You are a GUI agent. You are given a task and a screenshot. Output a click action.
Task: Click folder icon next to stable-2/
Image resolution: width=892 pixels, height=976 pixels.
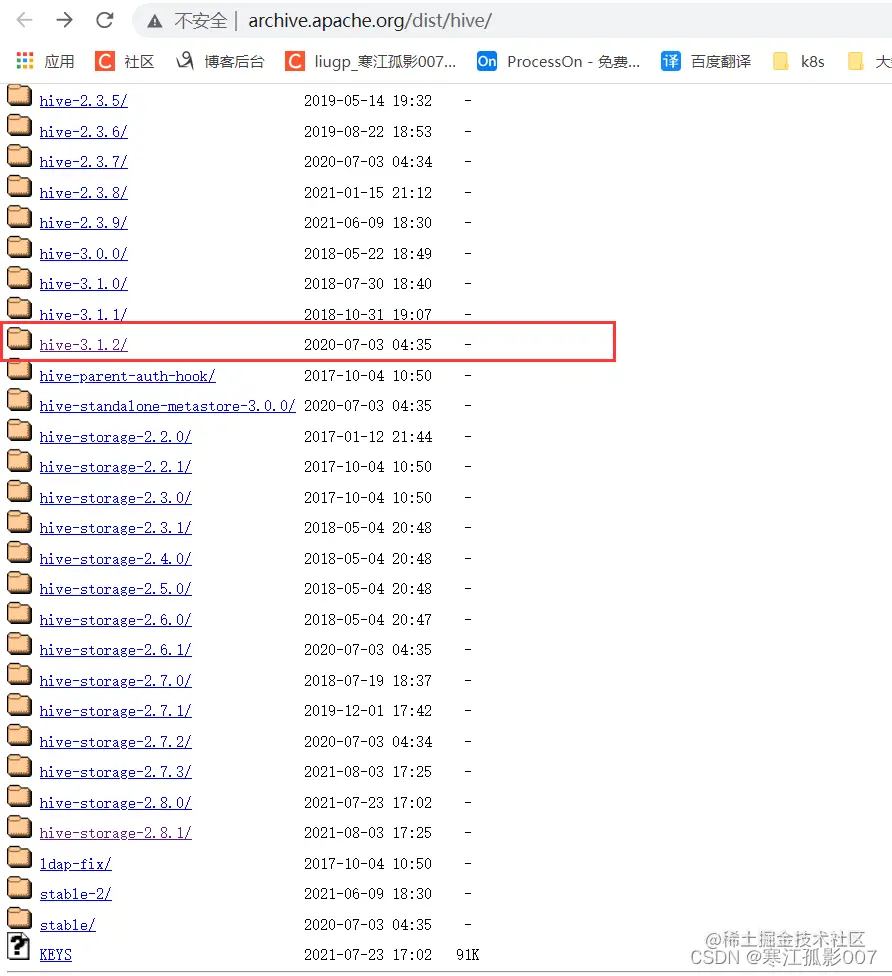tap(19, 888)
